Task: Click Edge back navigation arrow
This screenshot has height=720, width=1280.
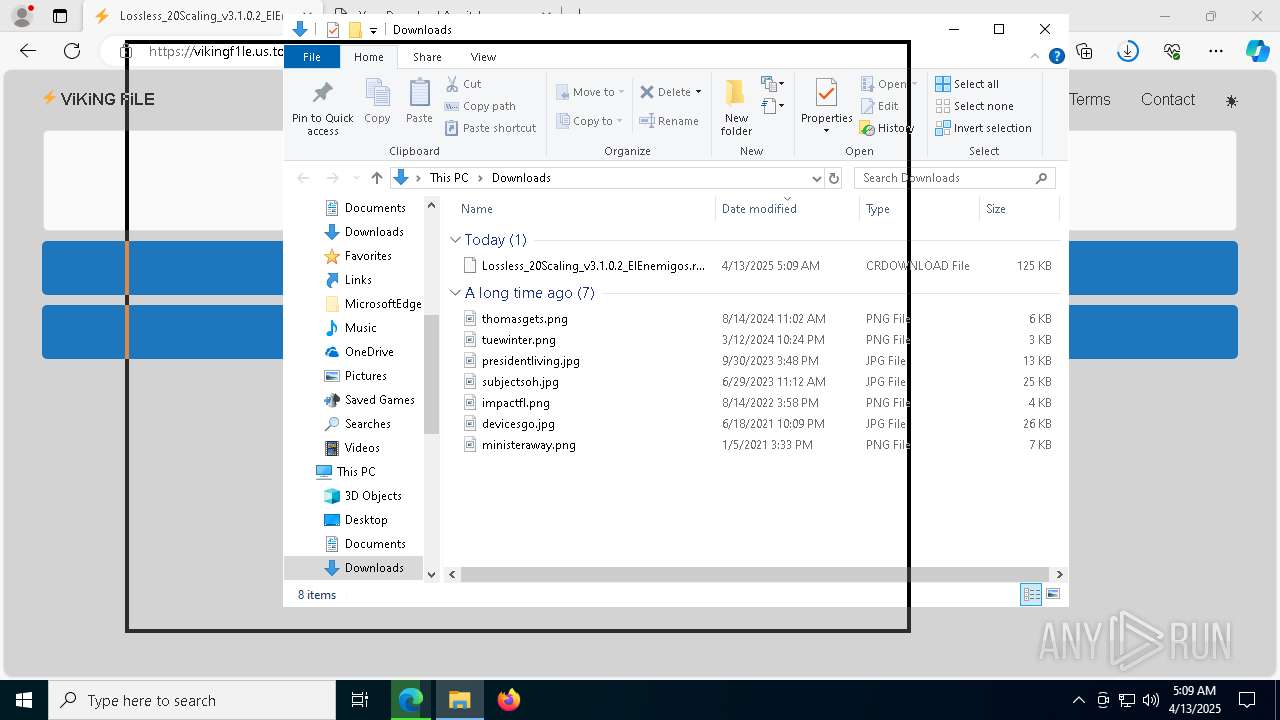Action: [28, 50]
